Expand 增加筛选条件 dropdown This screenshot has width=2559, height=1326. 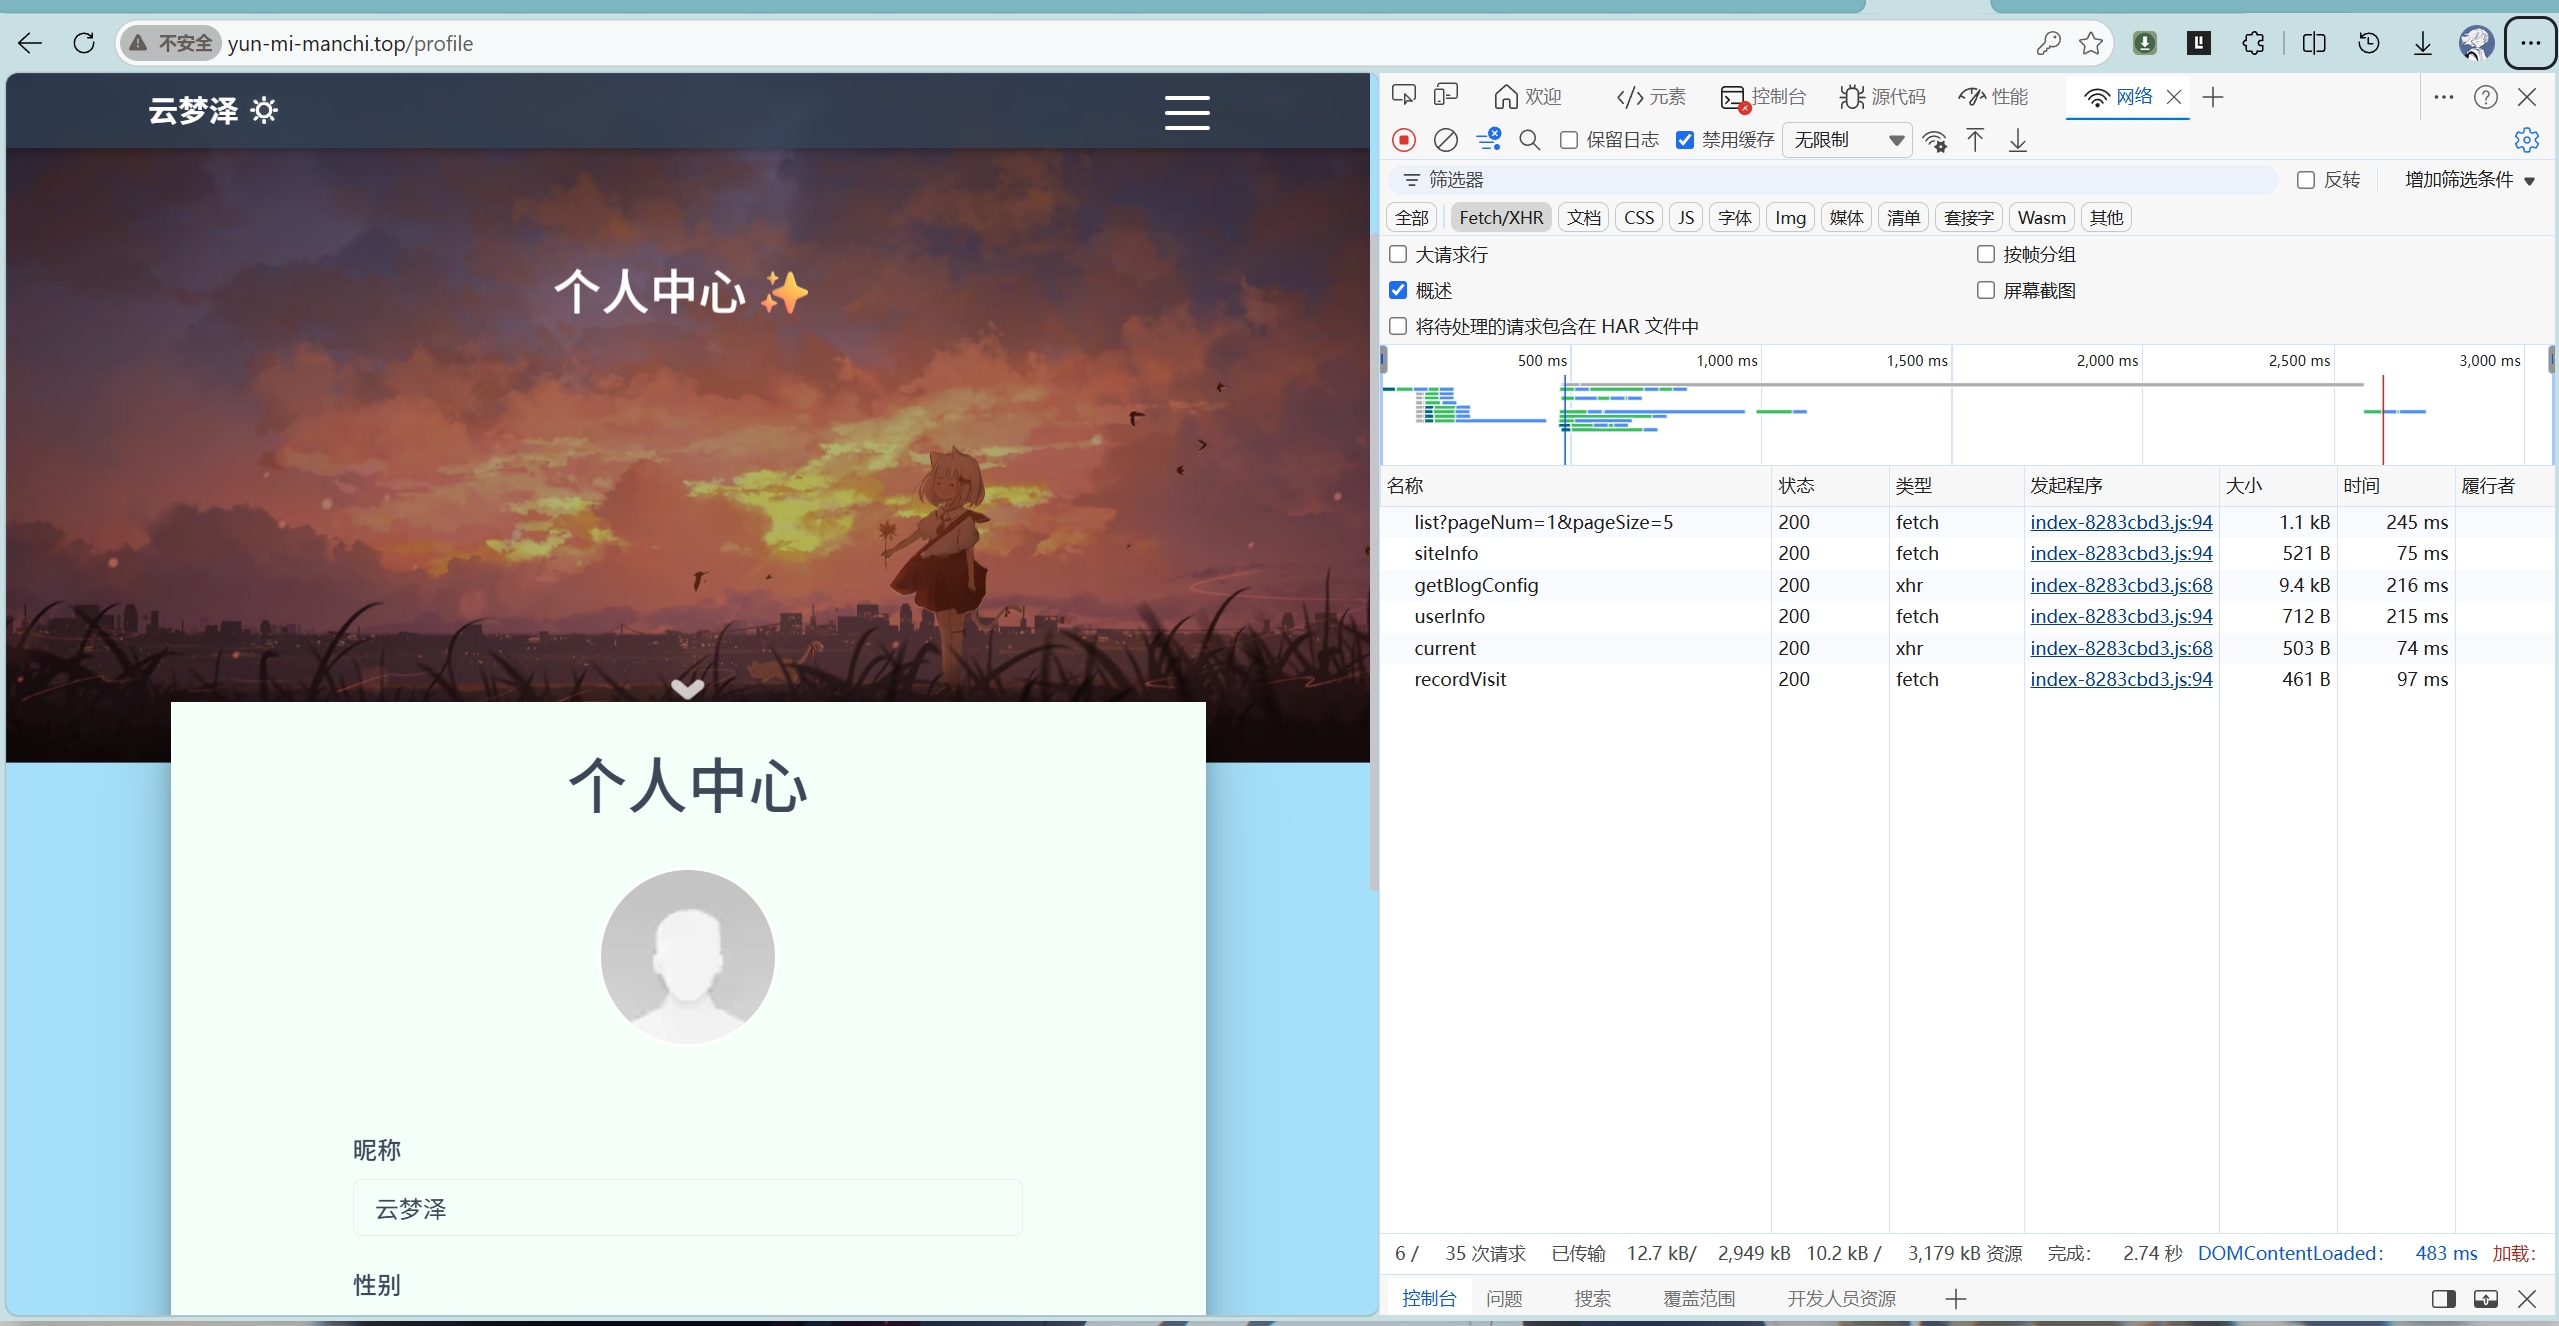pos(2470,180)
